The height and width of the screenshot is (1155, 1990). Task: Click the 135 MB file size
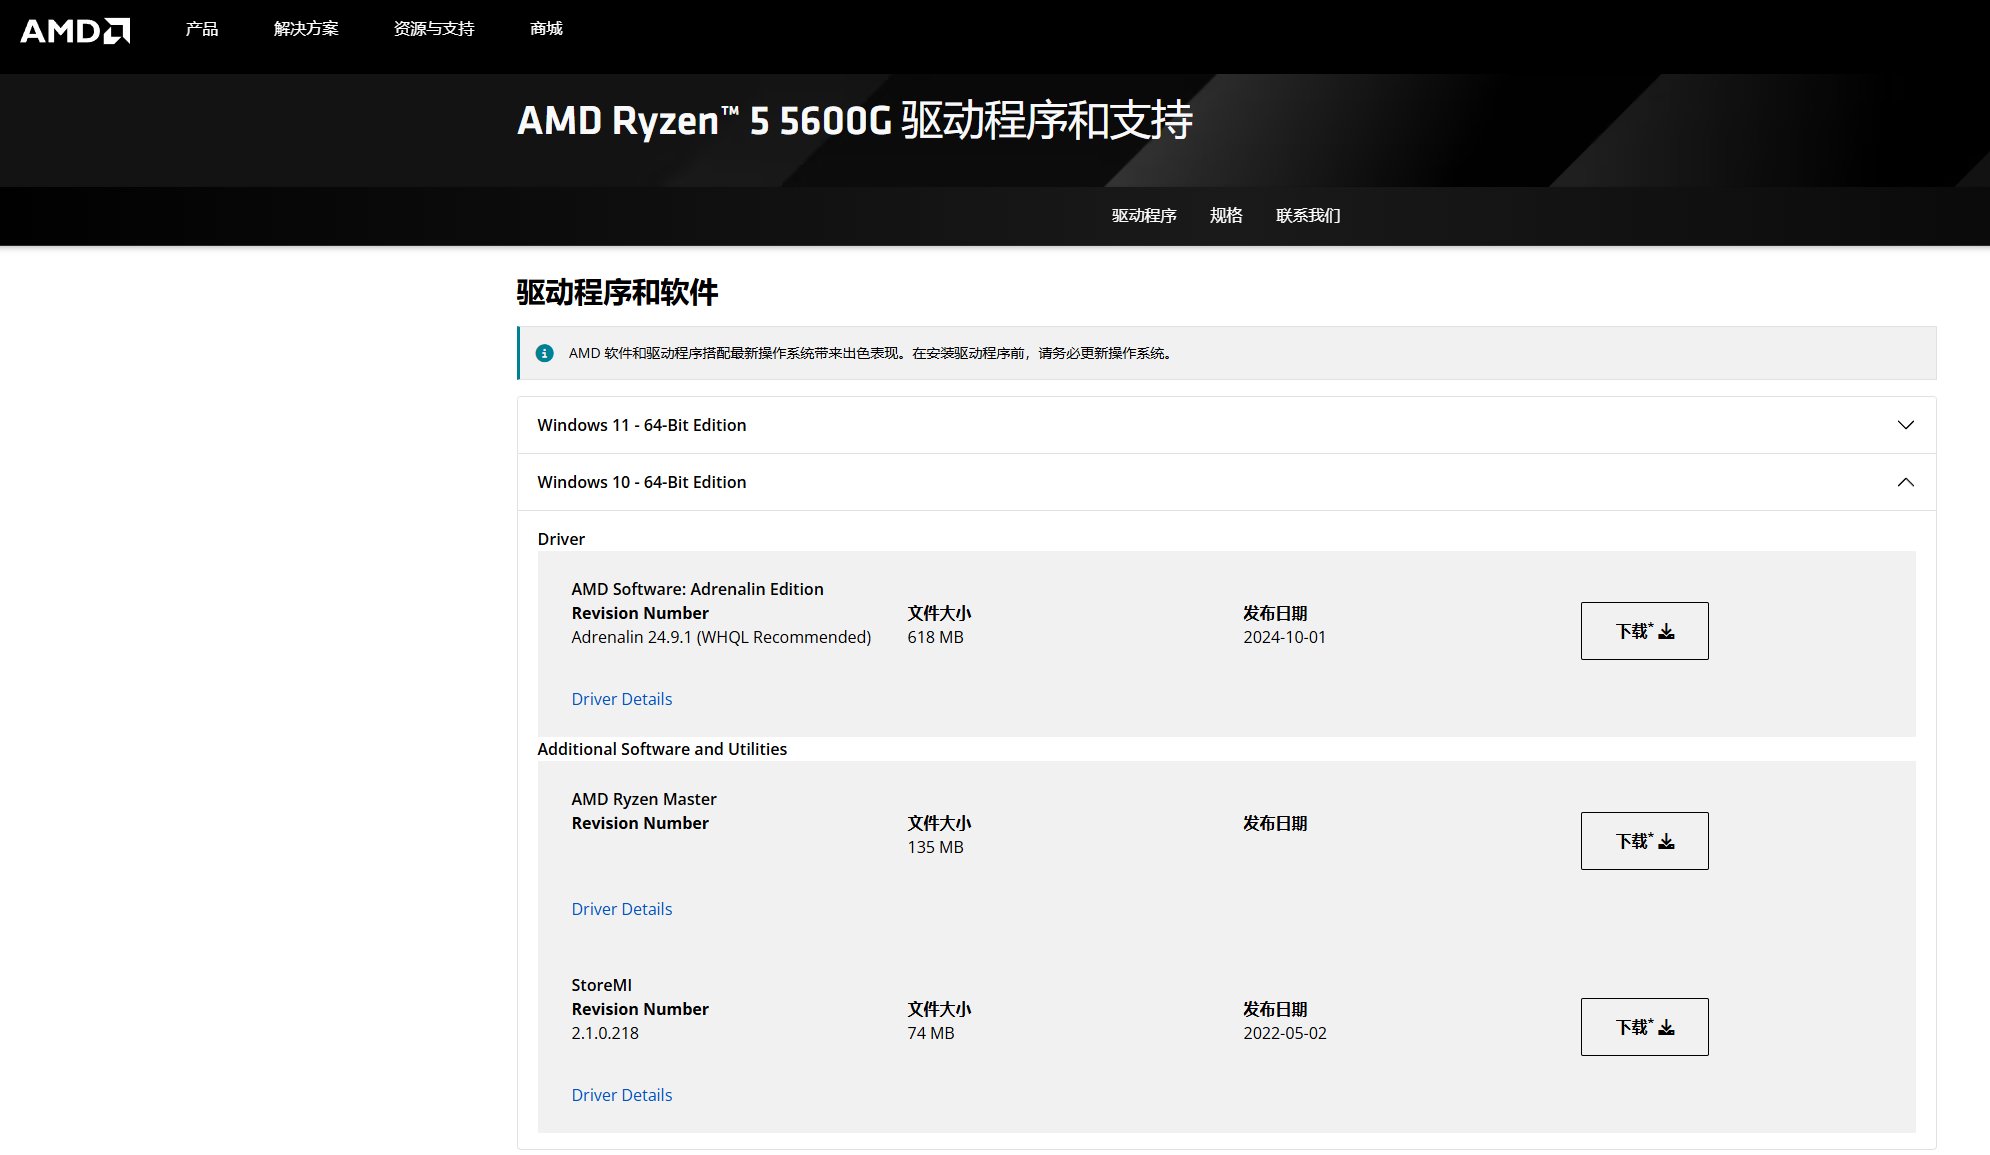coord(935,847)
